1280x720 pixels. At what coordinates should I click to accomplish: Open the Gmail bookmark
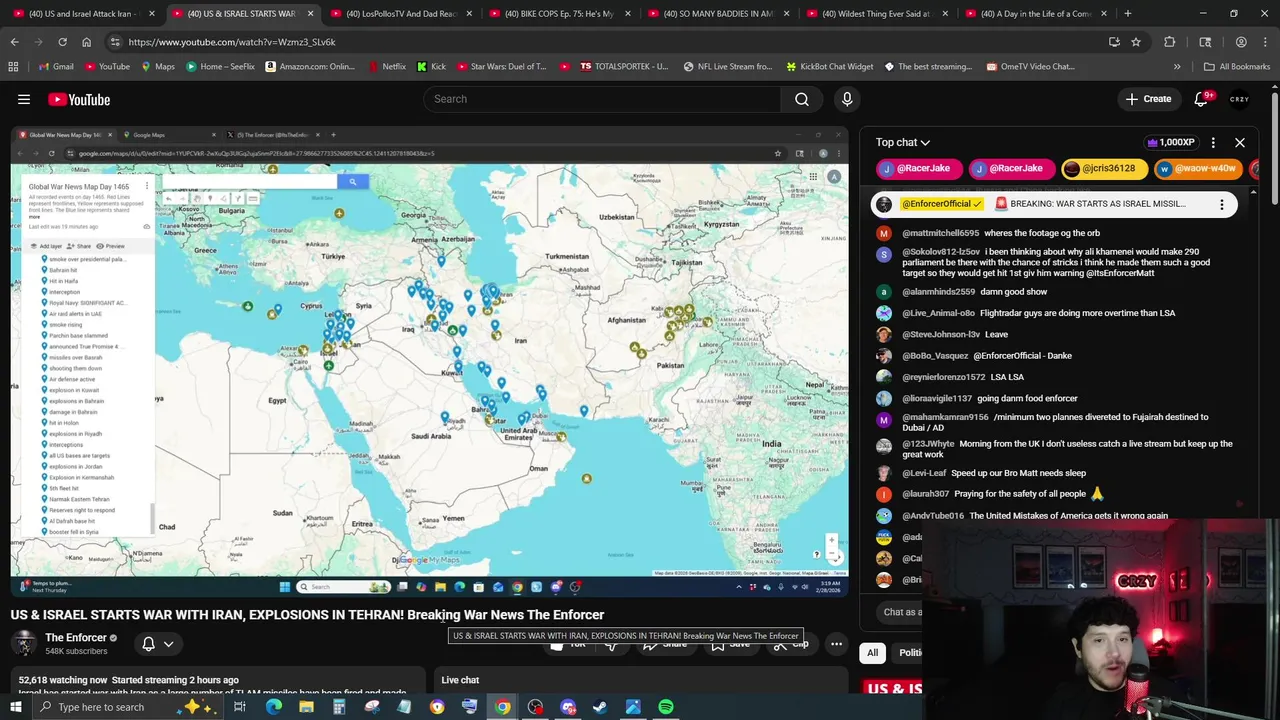tap(55, 66)
